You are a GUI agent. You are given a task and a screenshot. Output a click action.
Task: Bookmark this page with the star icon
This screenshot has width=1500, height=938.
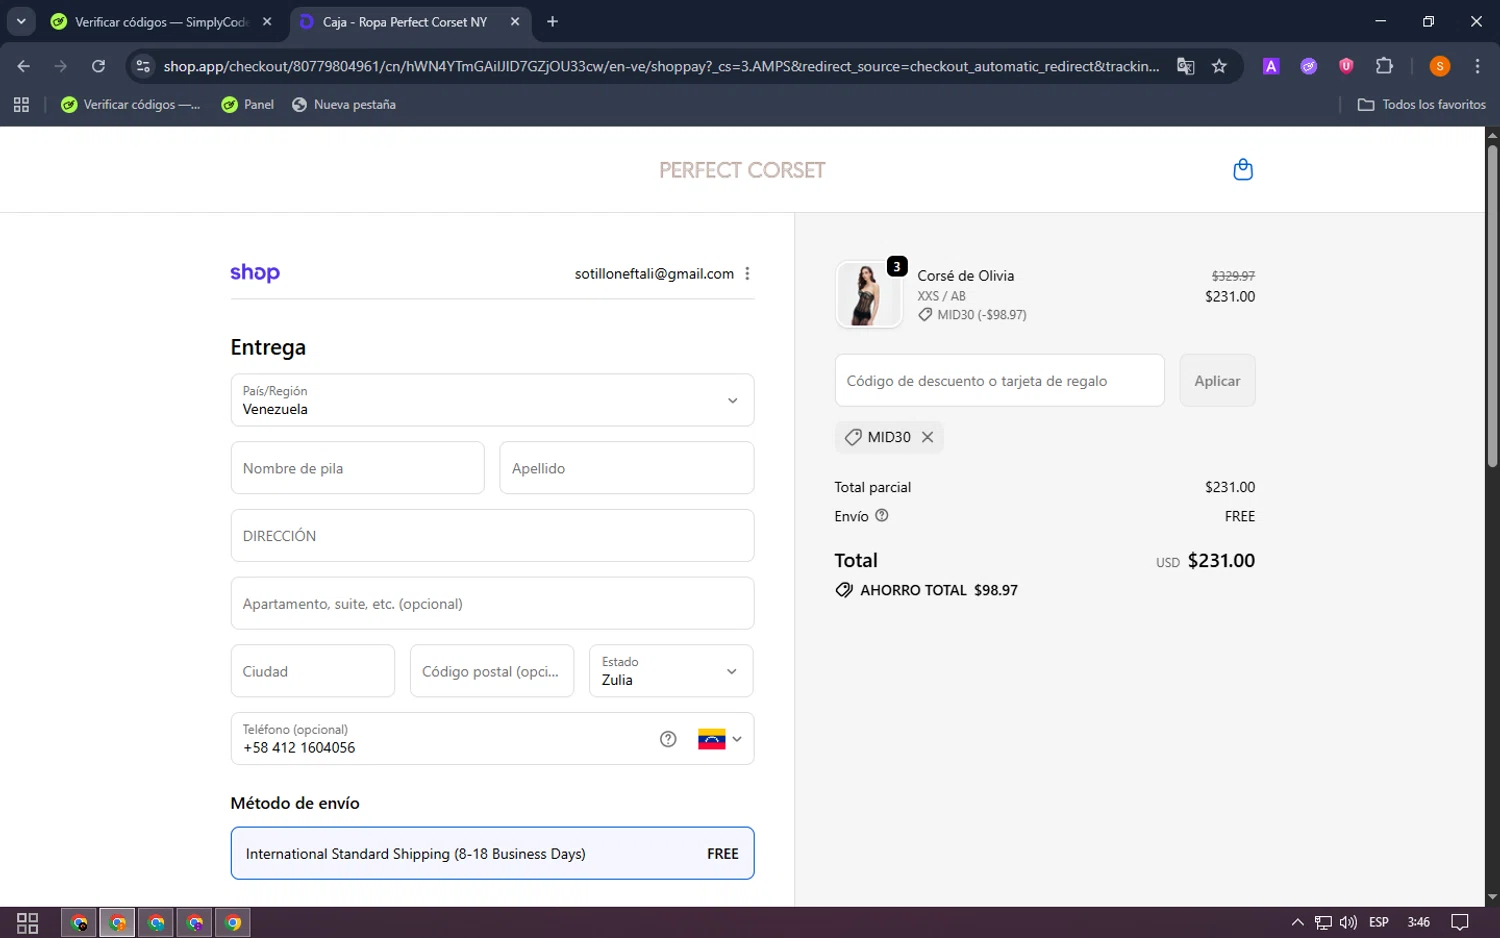pyautogui.click(x=1219, y=66)
